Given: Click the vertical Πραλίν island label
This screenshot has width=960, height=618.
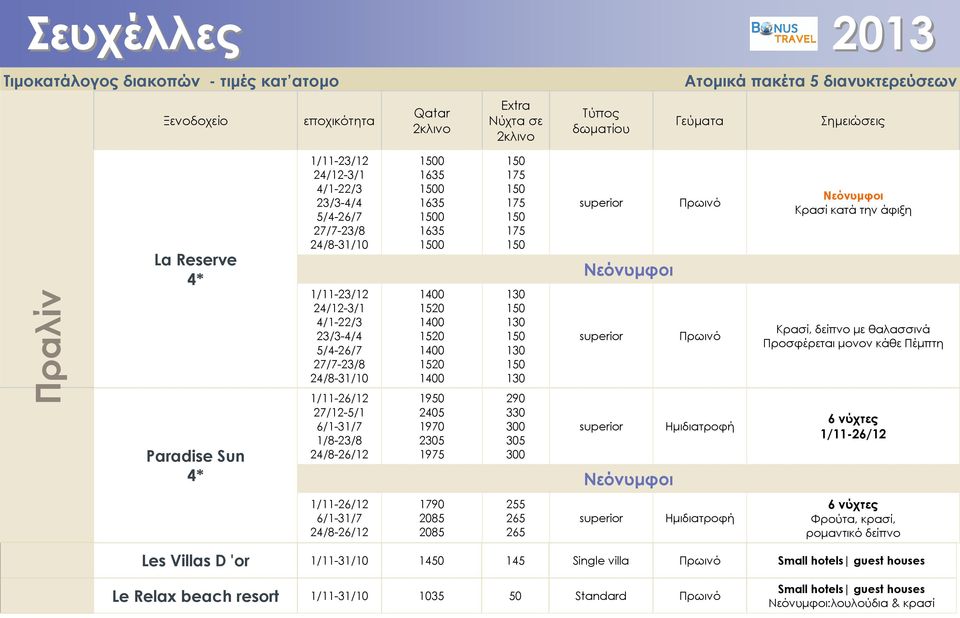Looking at the screenshot, I should 48,346.
